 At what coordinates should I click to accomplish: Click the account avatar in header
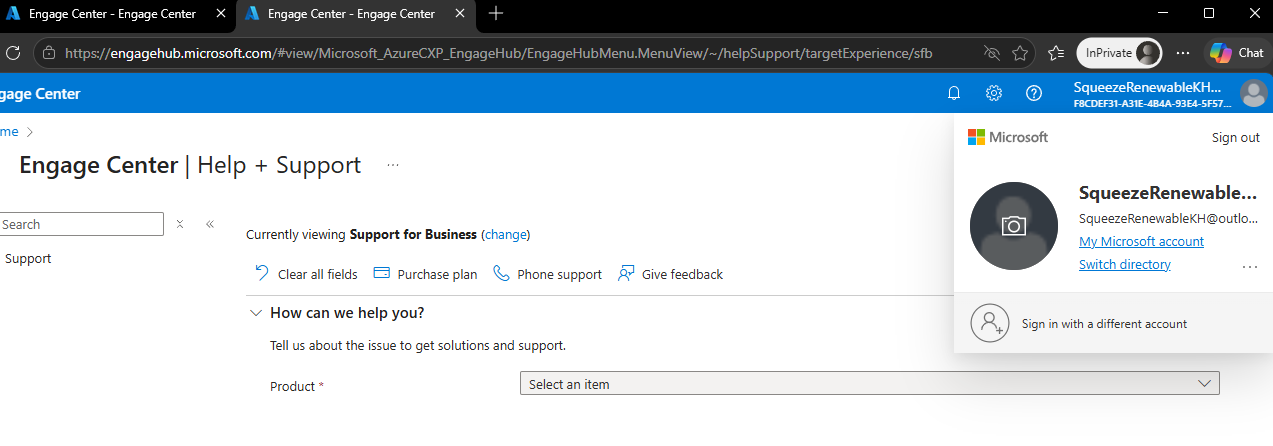coord(1252,93)
